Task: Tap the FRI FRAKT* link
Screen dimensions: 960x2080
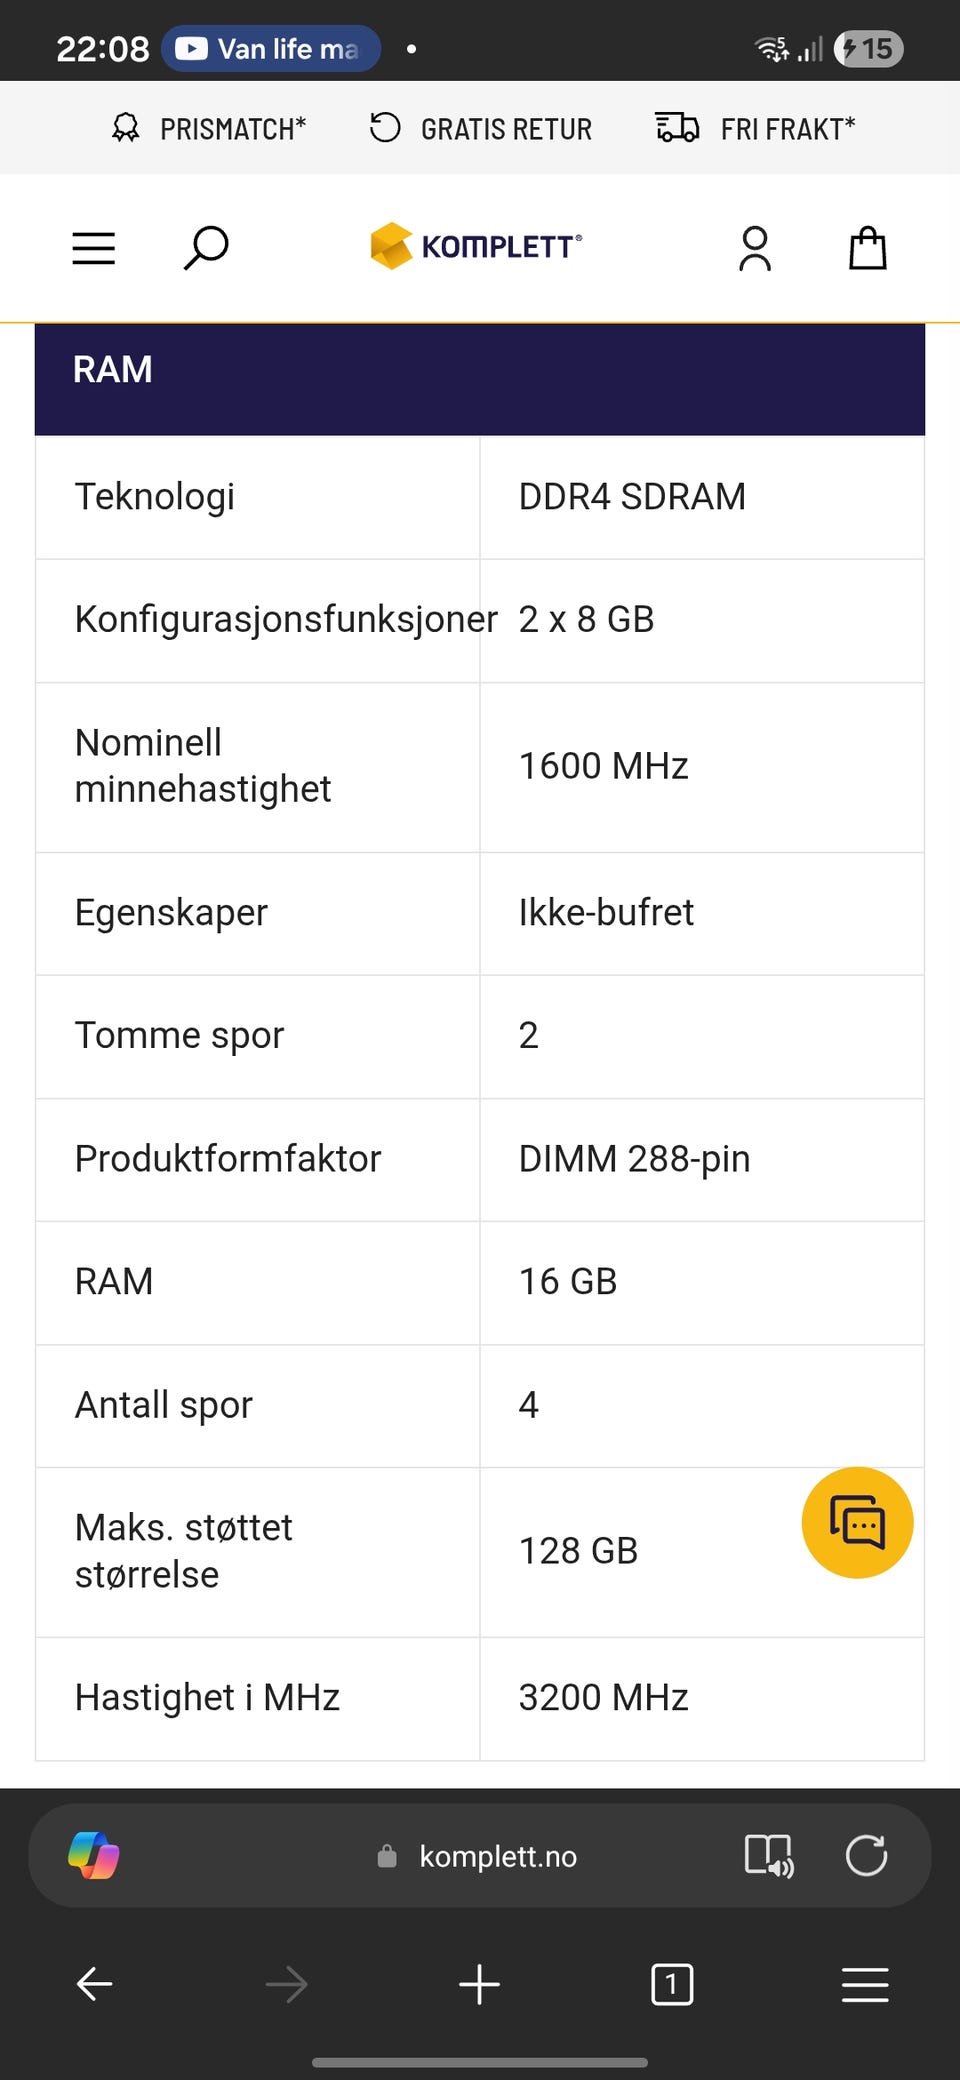Action: coord(756,129)
